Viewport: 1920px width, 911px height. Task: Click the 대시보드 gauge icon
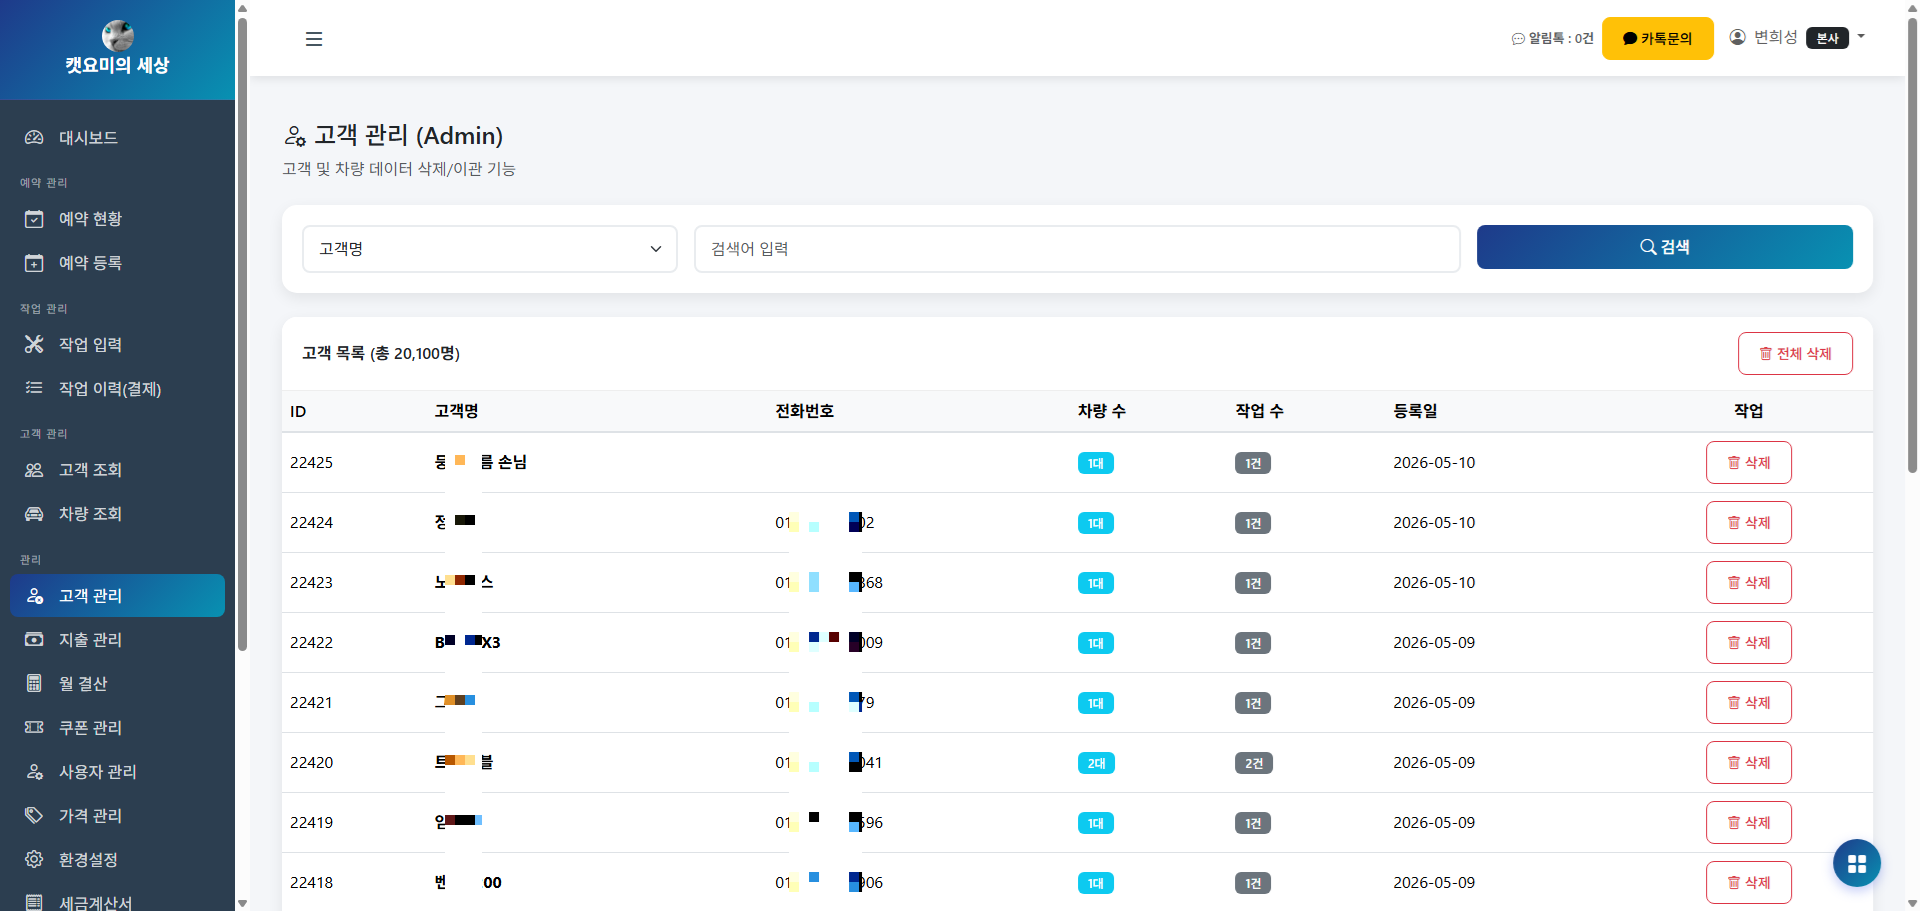tap(34, 138)
